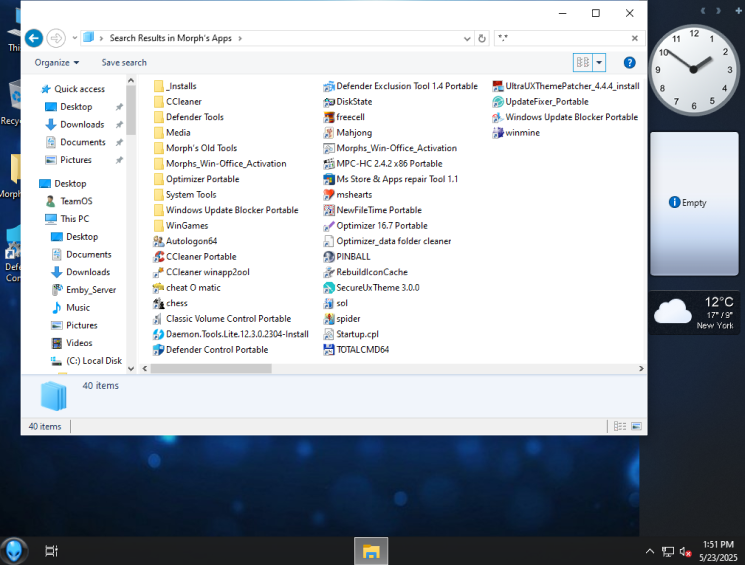The height and width of the screenshot is (565, 745).
Task: Click Save search
Action: [124, 62]
